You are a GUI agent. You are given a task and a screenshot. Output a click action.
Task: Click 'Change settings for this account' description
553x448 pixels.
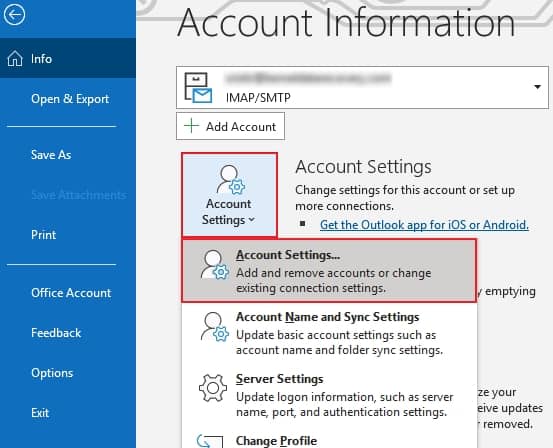(405, 198)
